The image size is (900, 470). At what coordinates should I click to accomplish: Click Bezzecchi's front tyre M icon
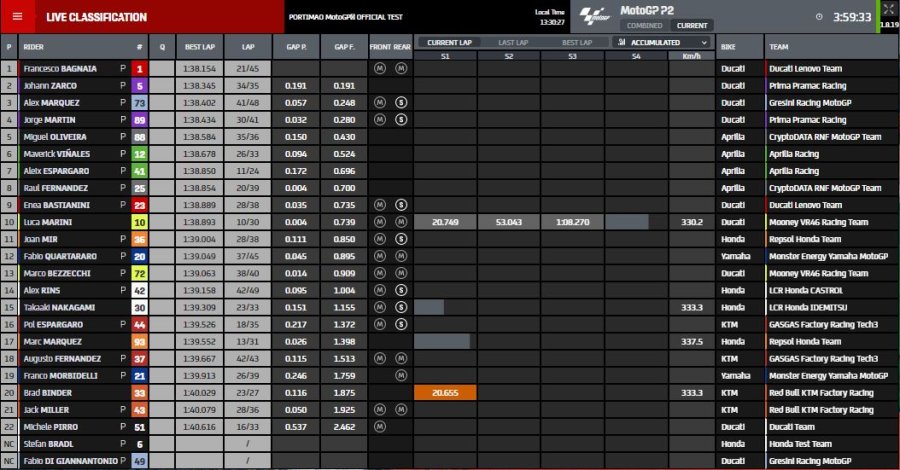click(x=379, y=273)
